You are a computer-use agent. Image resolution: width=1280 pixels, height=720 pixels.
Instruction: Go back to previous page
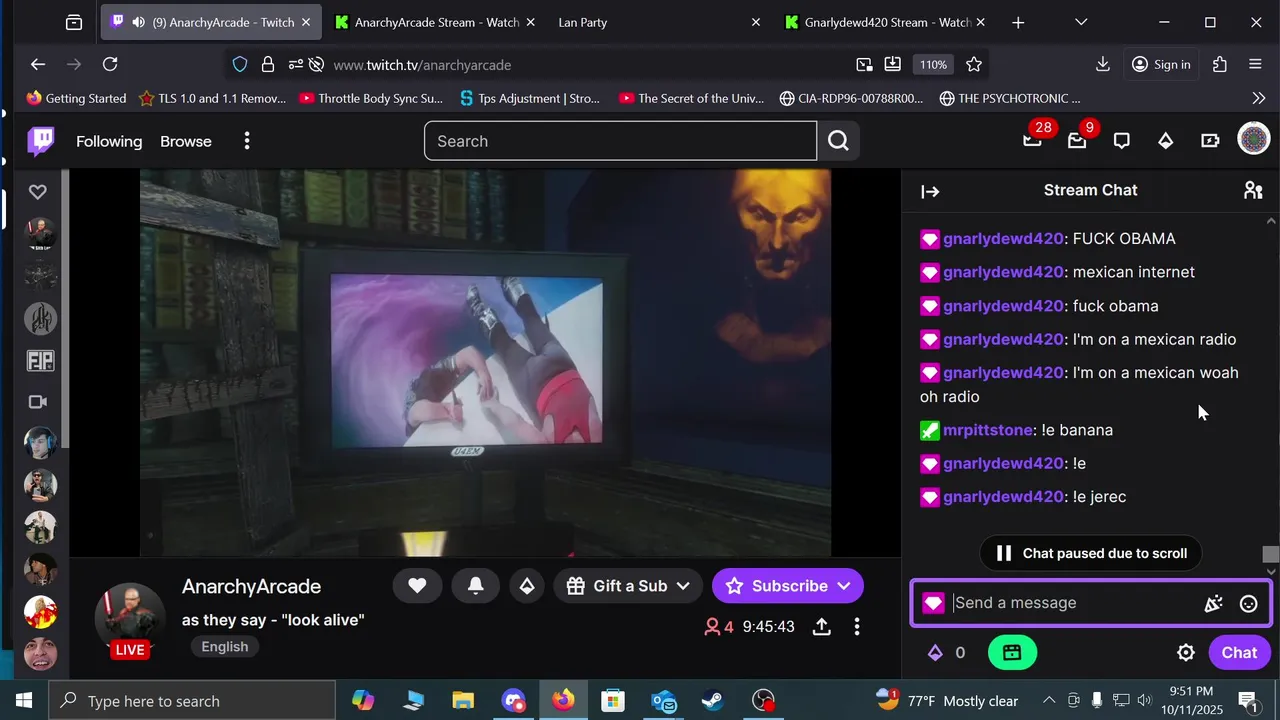tap(38, 64)
